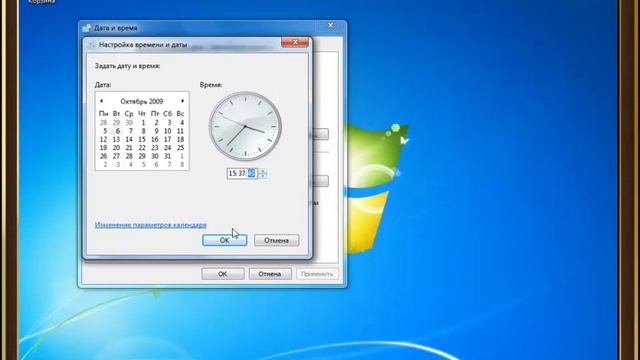Select October 10 in calendar
640x360 pixels.
tap(167, 131)
